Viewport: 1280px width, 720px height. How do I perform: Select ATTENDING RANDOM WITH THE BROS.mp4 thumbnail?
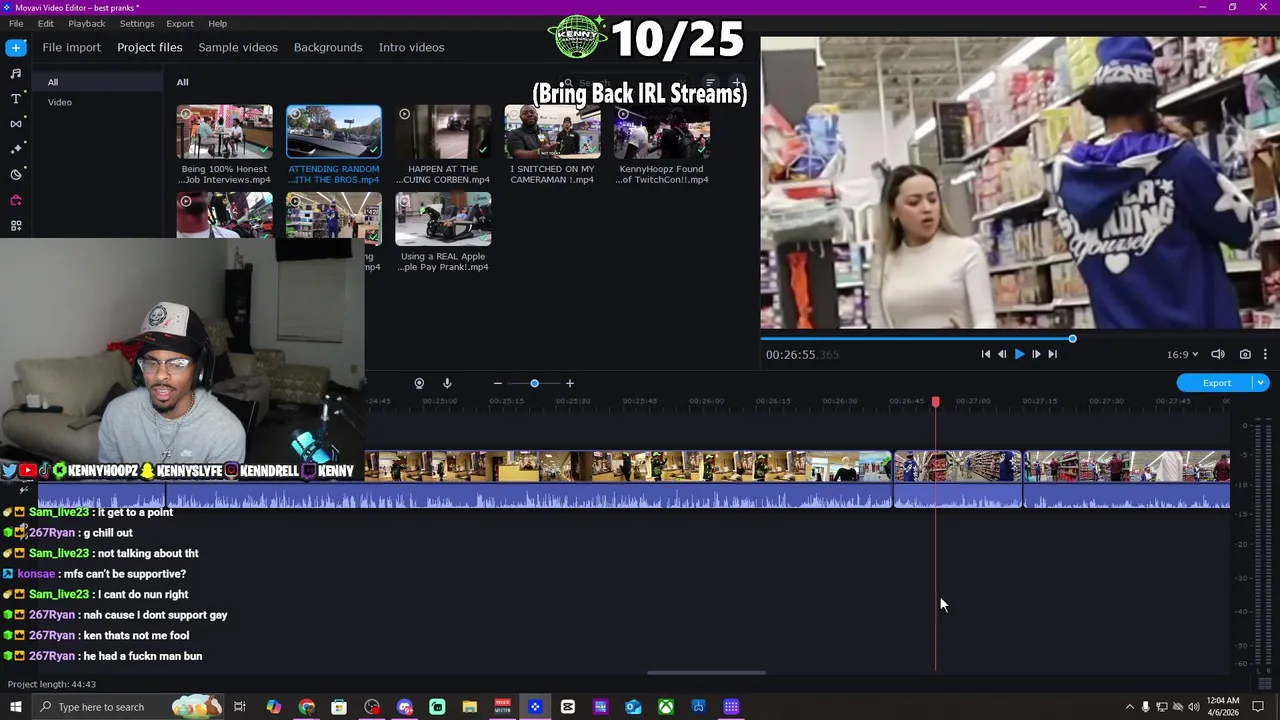tap(334, 132)
